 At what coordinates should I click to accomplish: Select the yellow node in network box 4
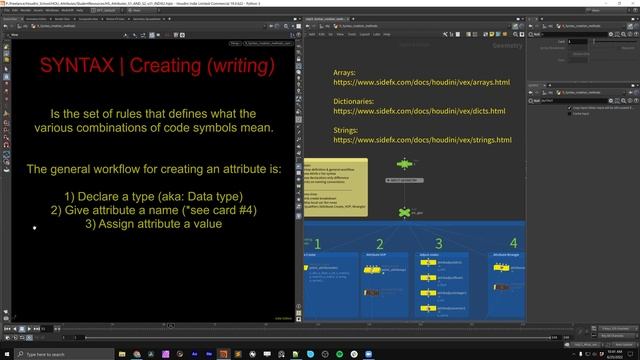[501, 268]
